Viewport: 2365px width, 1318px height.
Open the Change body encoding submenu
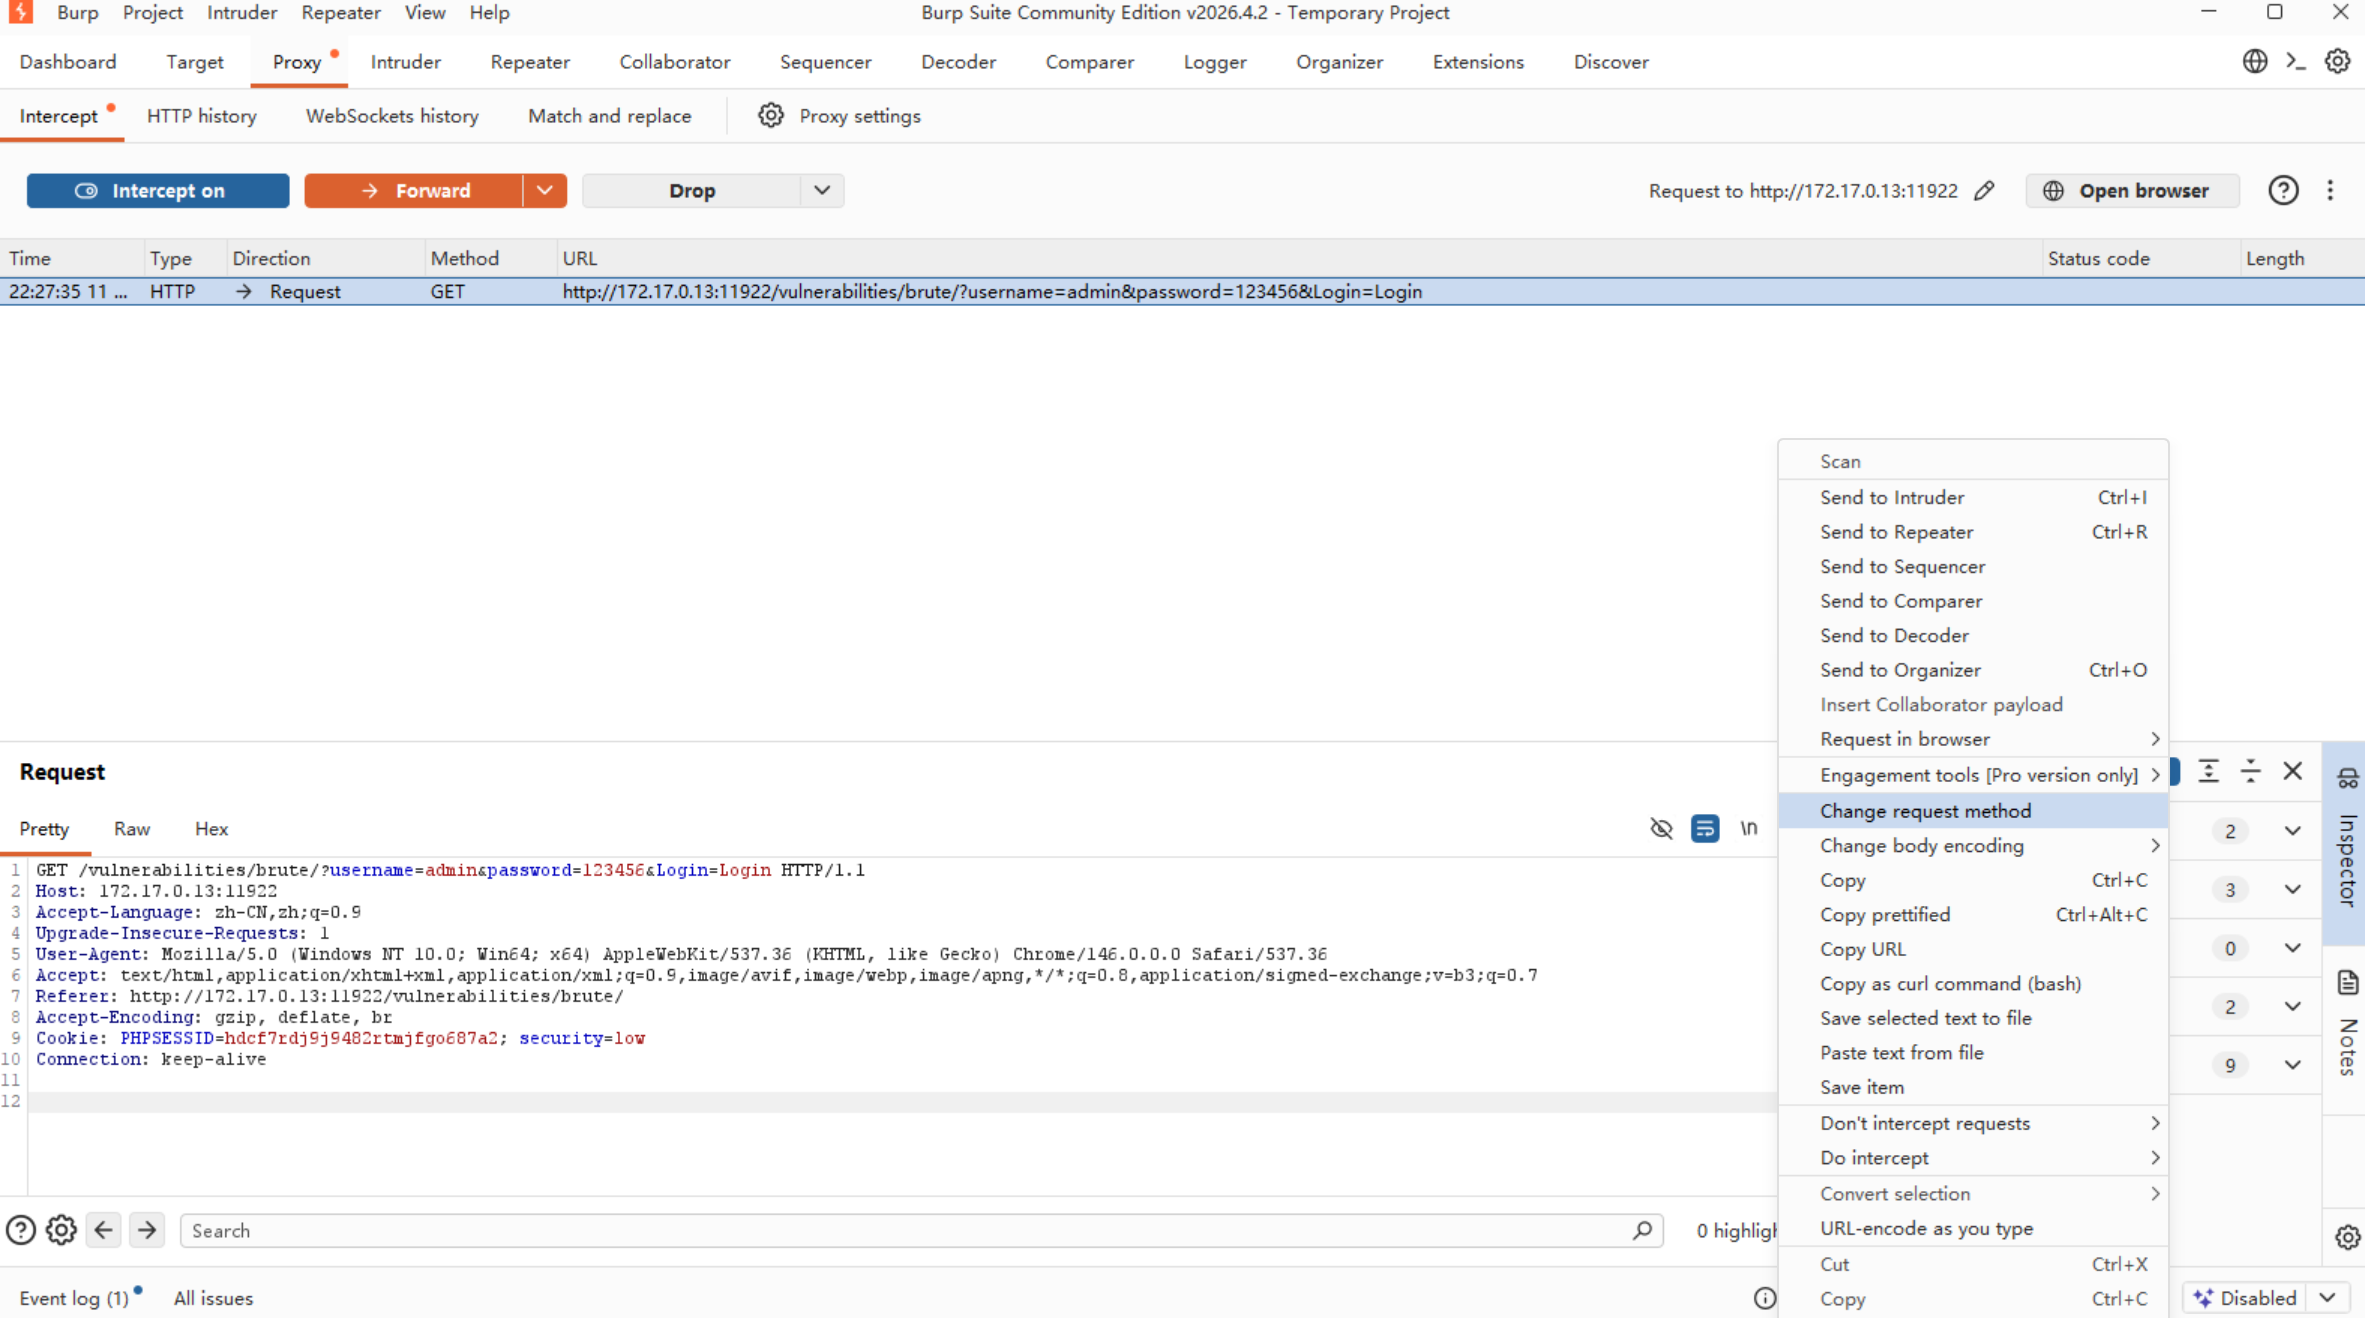point(1973,846)
